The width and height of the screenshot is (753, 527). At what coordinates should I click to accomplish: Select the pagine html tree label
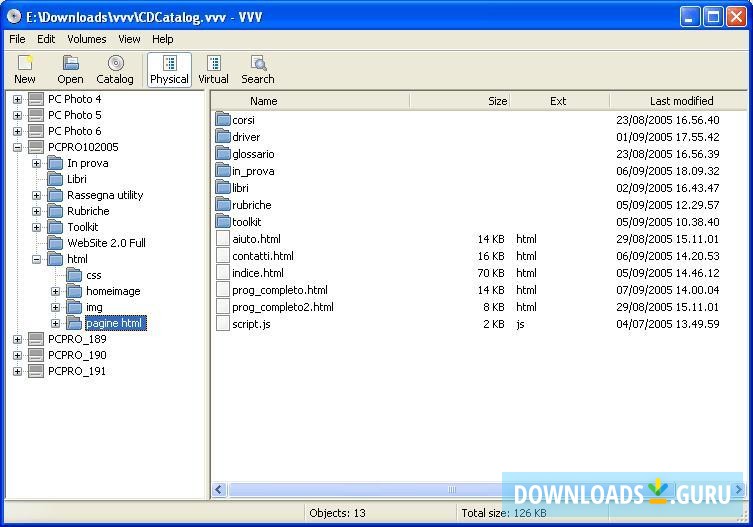(x=114, y=323)
